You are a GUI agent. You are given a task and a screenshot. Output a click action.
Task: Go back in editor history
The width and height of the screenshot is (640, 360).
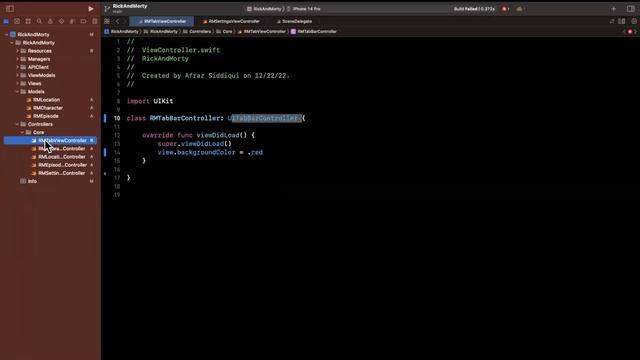pyautogui.click(x=118, y=21)
